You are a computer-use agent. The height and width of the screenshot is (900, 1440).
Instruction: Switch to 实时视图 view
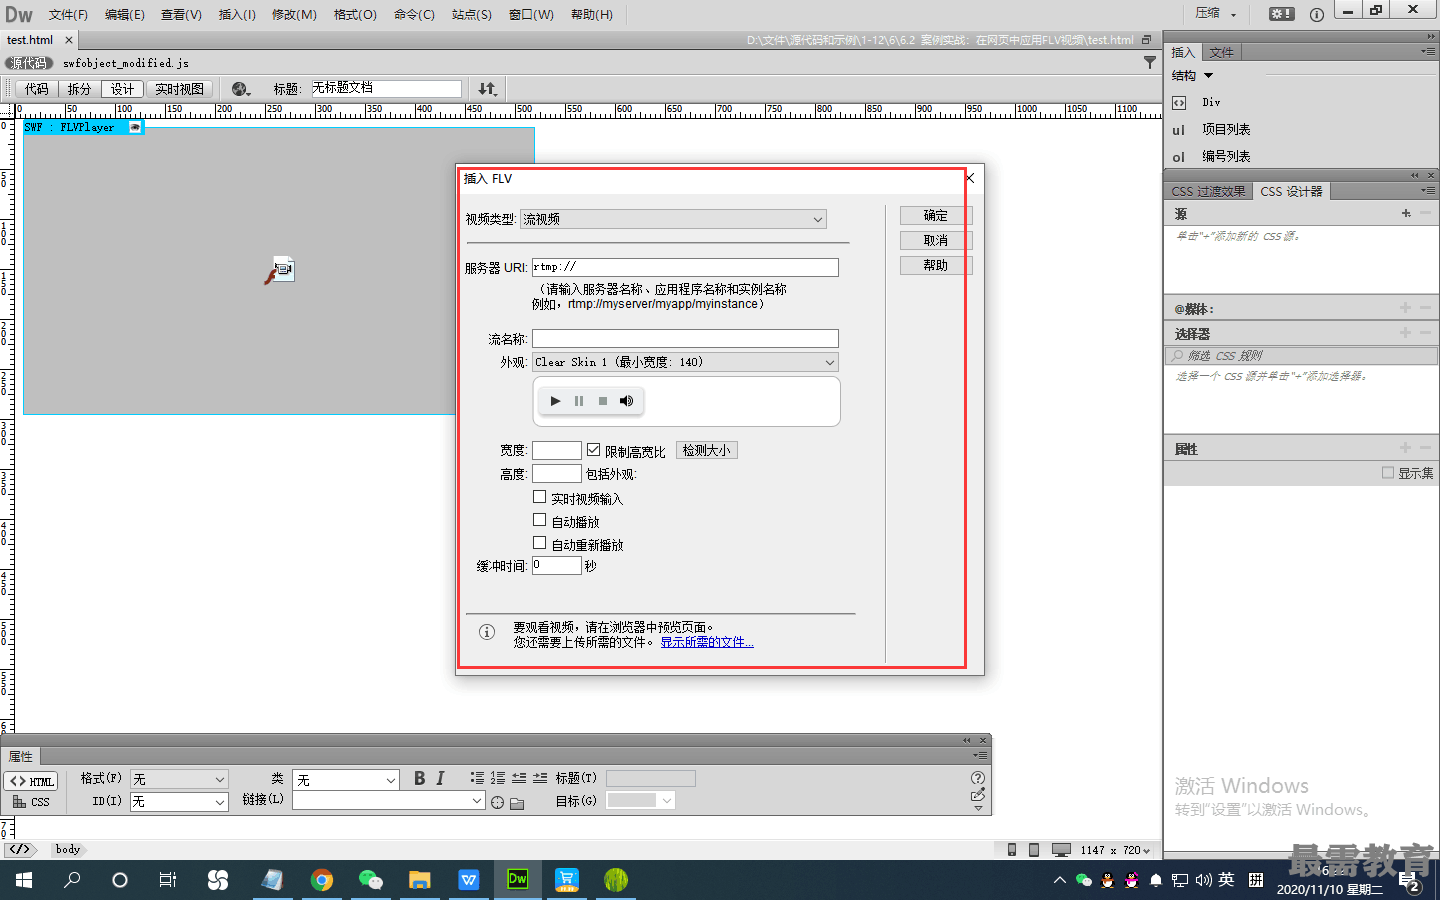point(179,89)
